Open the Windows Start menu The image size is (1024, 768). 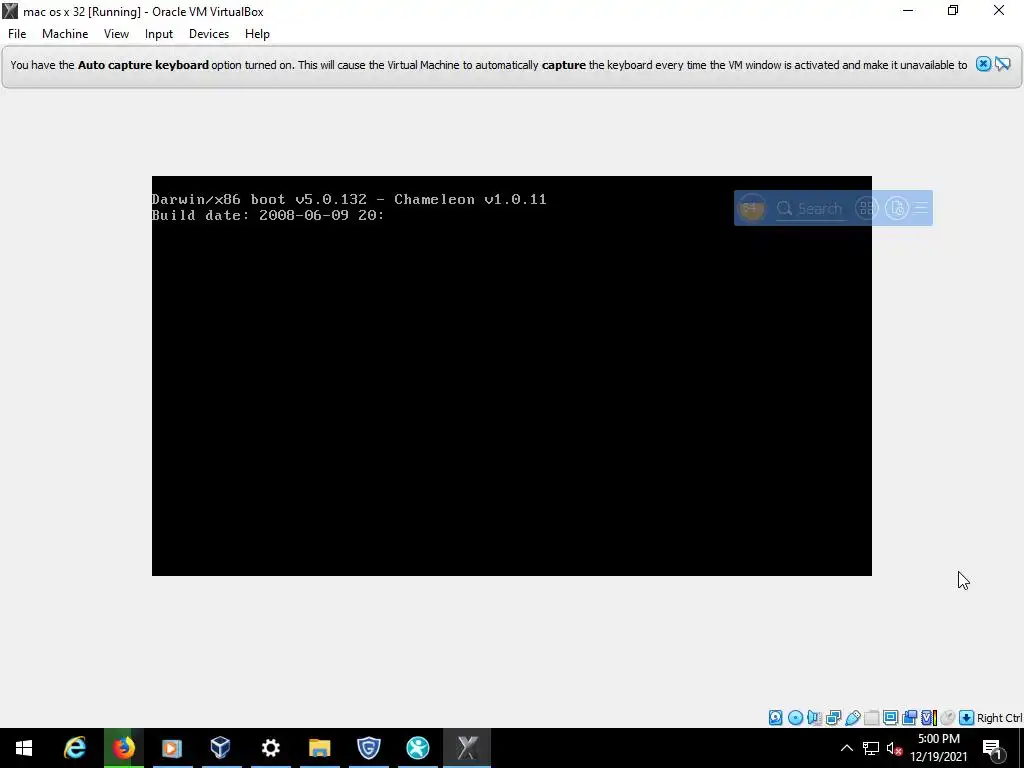tap(24, 748)
